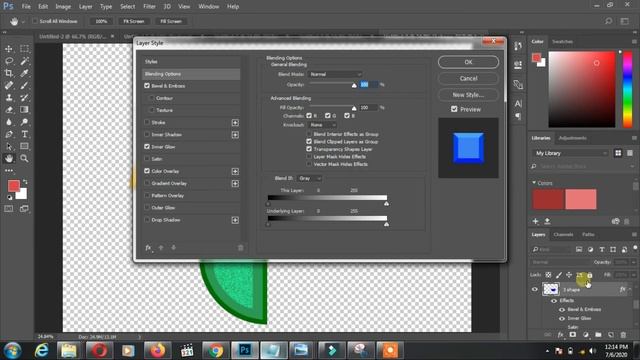
Task: Click the Fill Opacity value field
Action: point(368,107)
